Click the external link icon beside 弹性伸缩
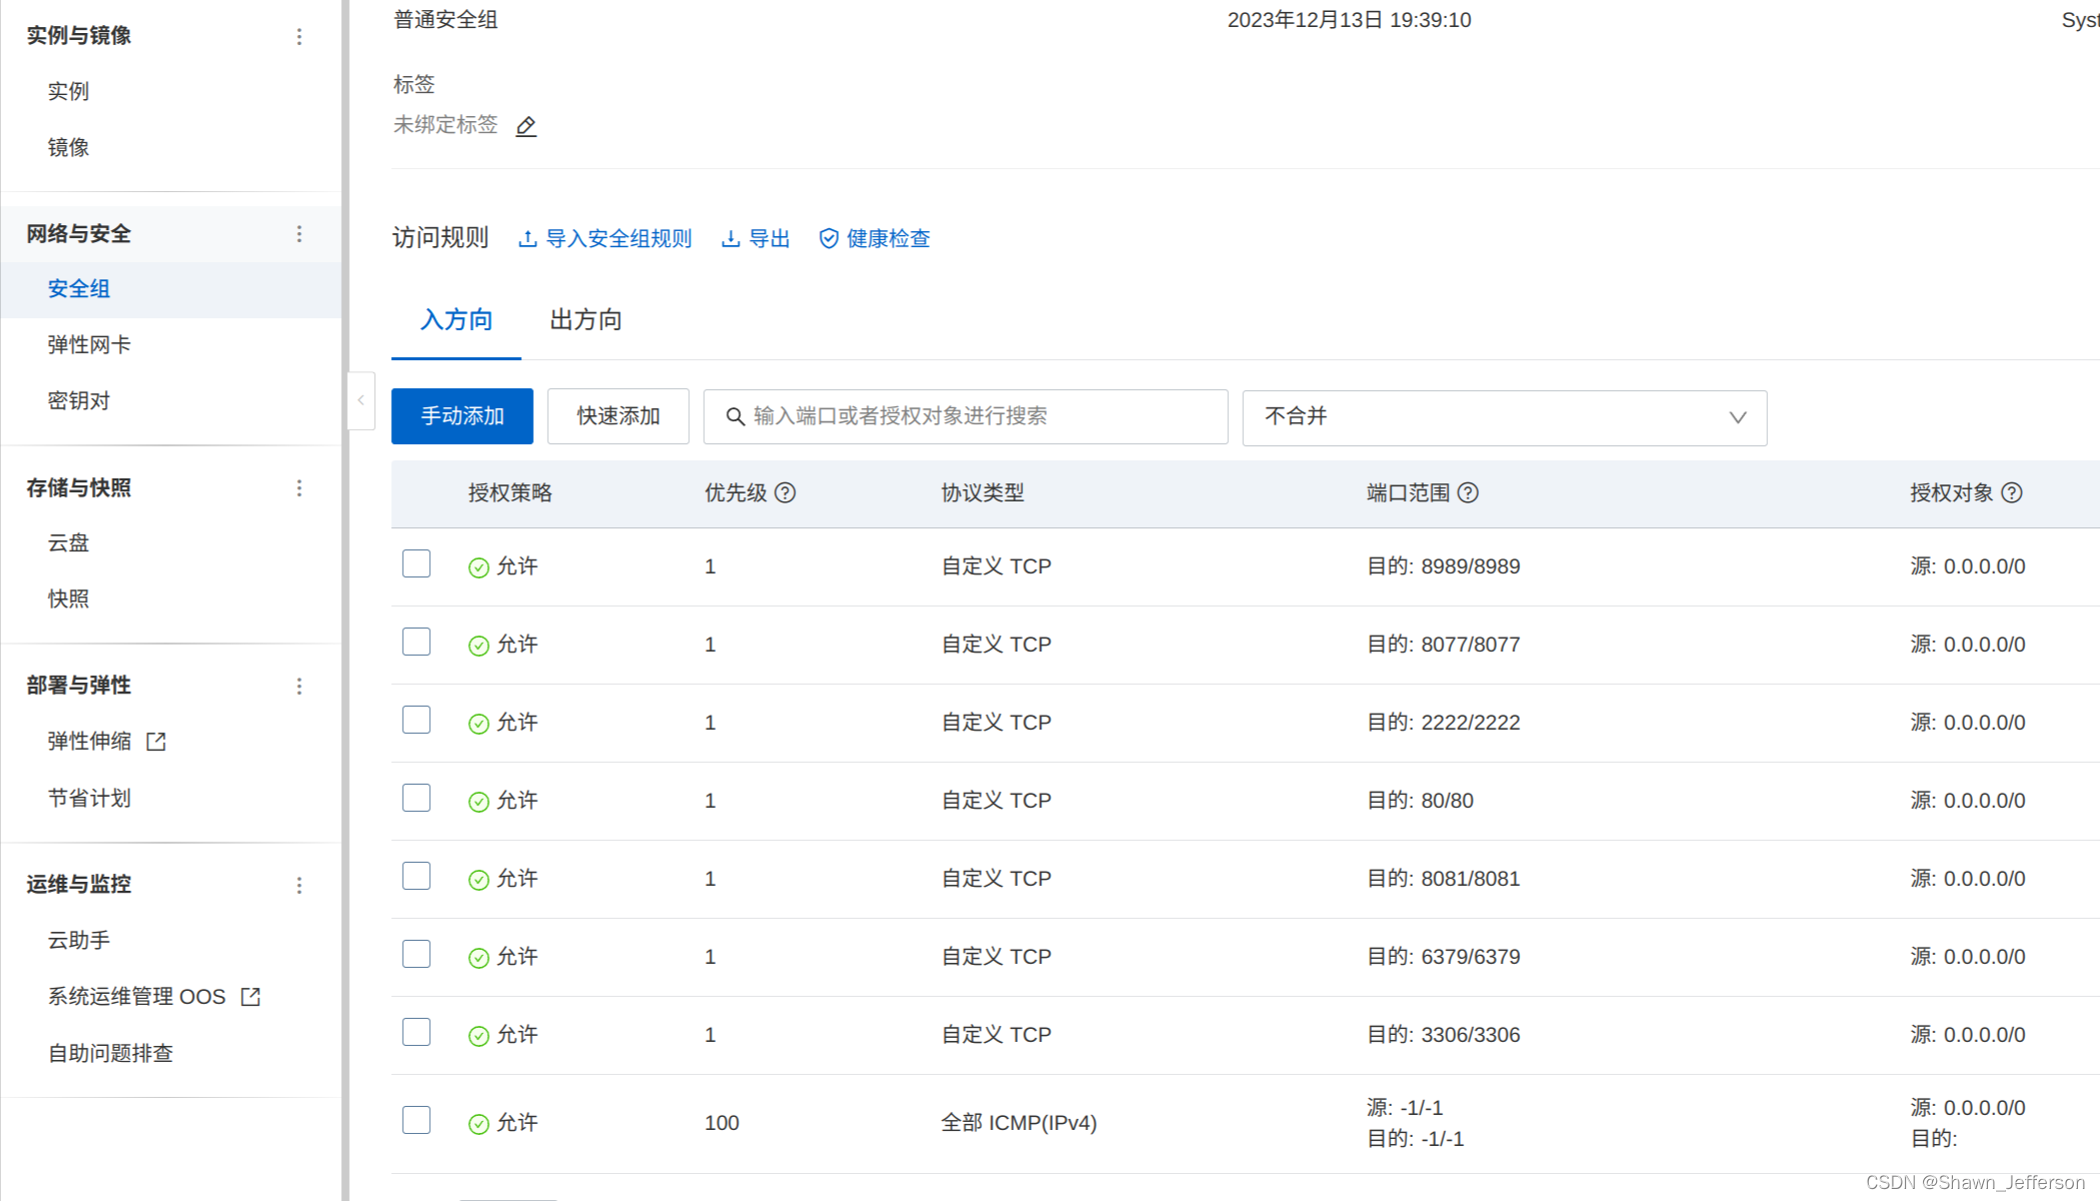Screen dimensions: 2100x1201 156,742
